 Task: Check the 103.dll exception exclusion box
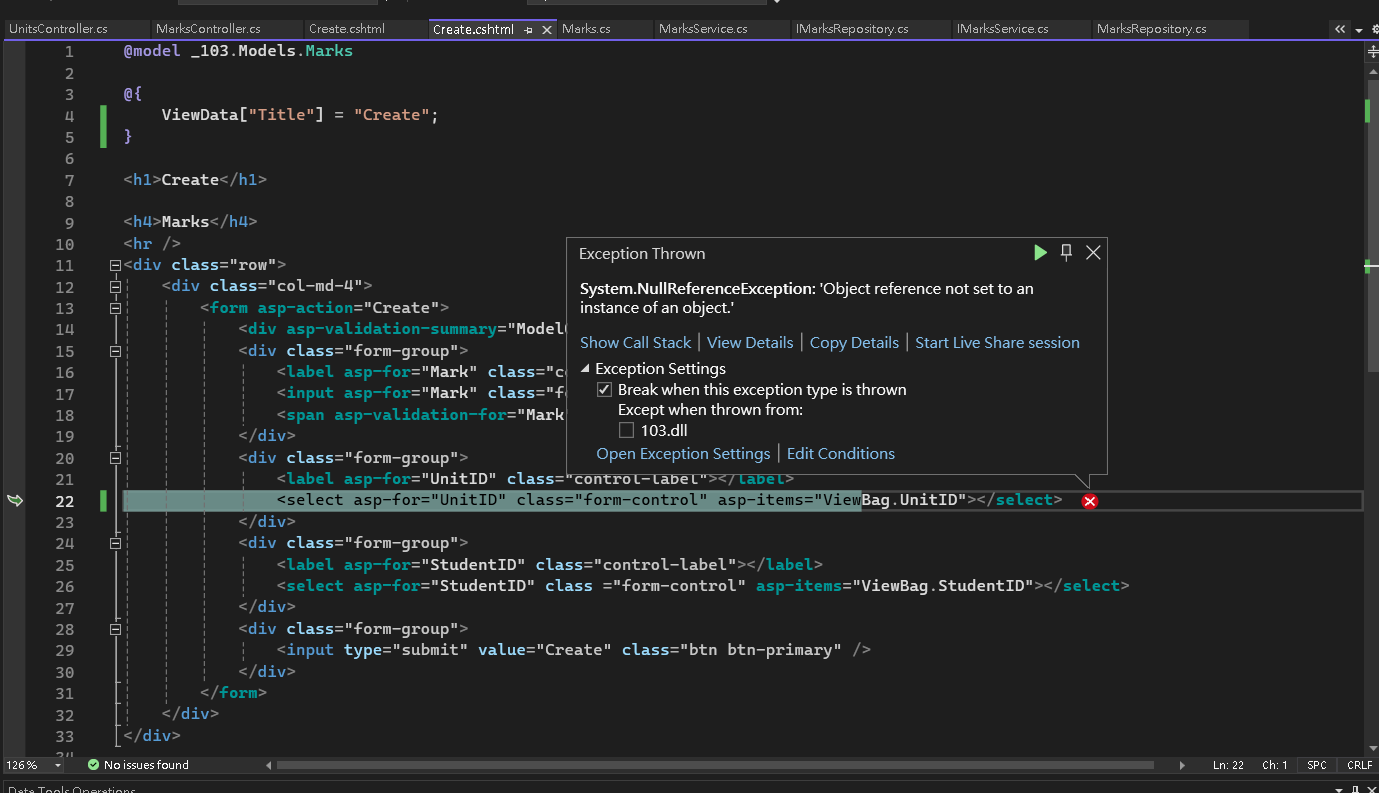pos(626,431)
